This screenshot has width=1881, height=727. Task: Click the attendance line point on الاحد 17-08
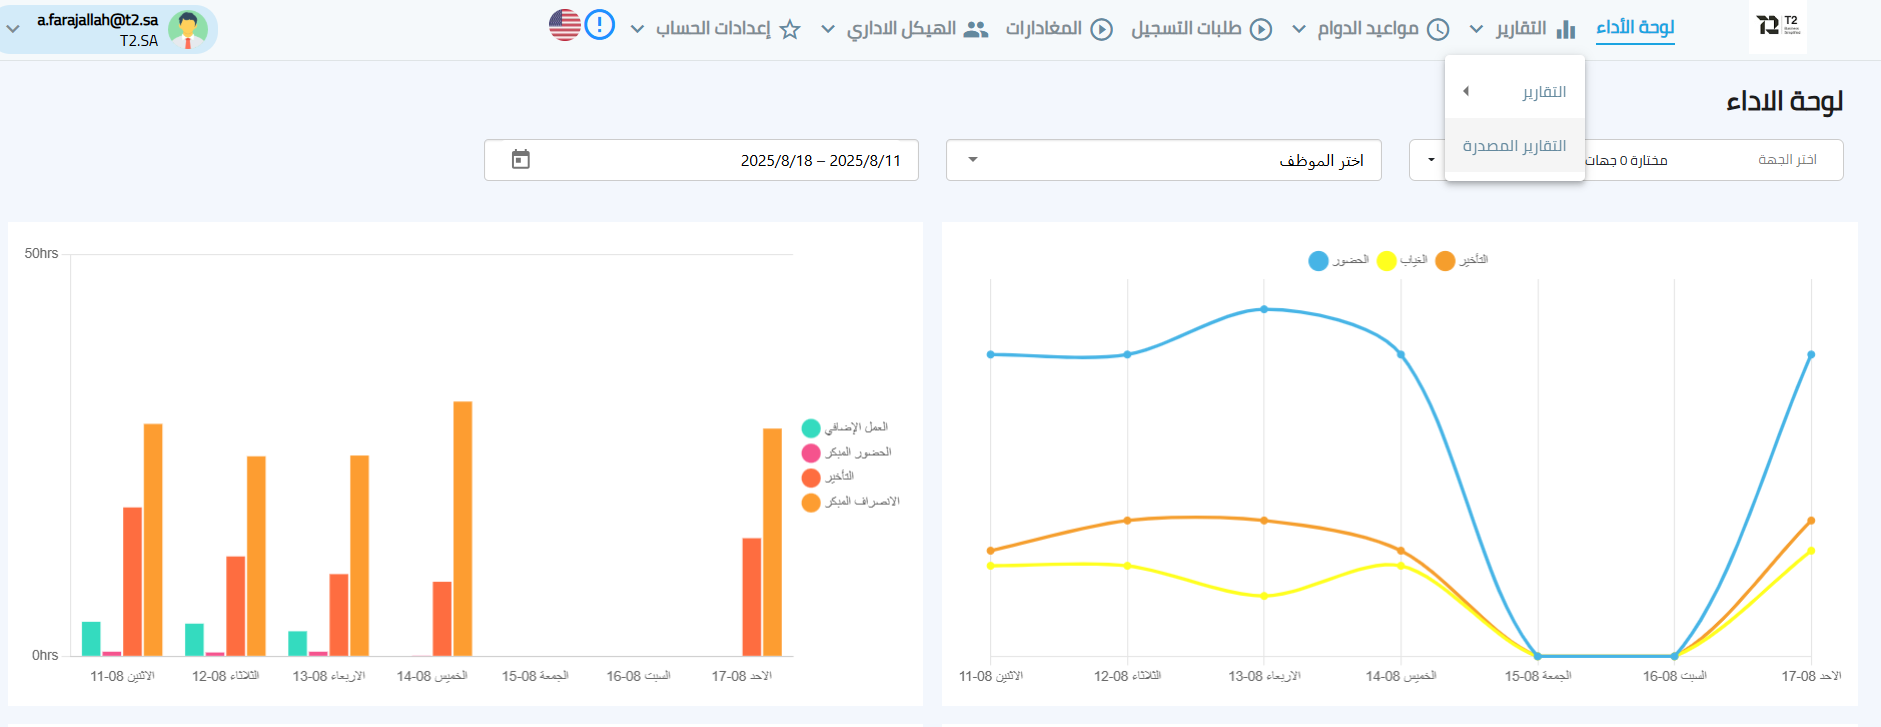coord(1811,355)
